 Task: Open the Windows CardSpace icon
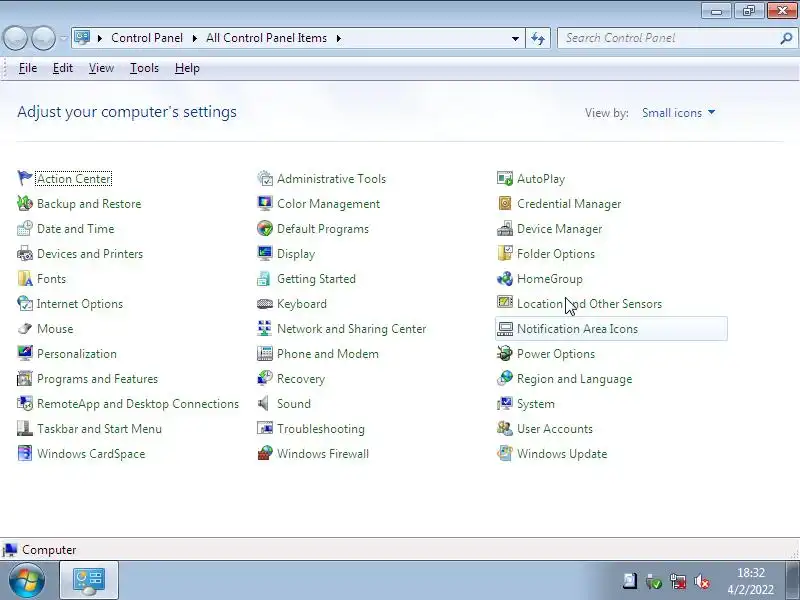(24, 454)
